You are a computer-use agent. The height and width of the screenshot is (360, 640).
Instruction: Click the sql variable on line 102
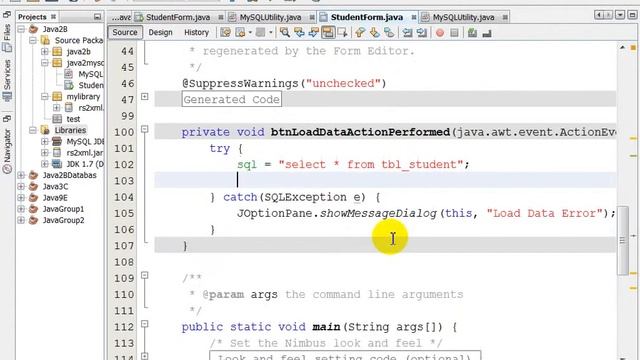[247, 164]
